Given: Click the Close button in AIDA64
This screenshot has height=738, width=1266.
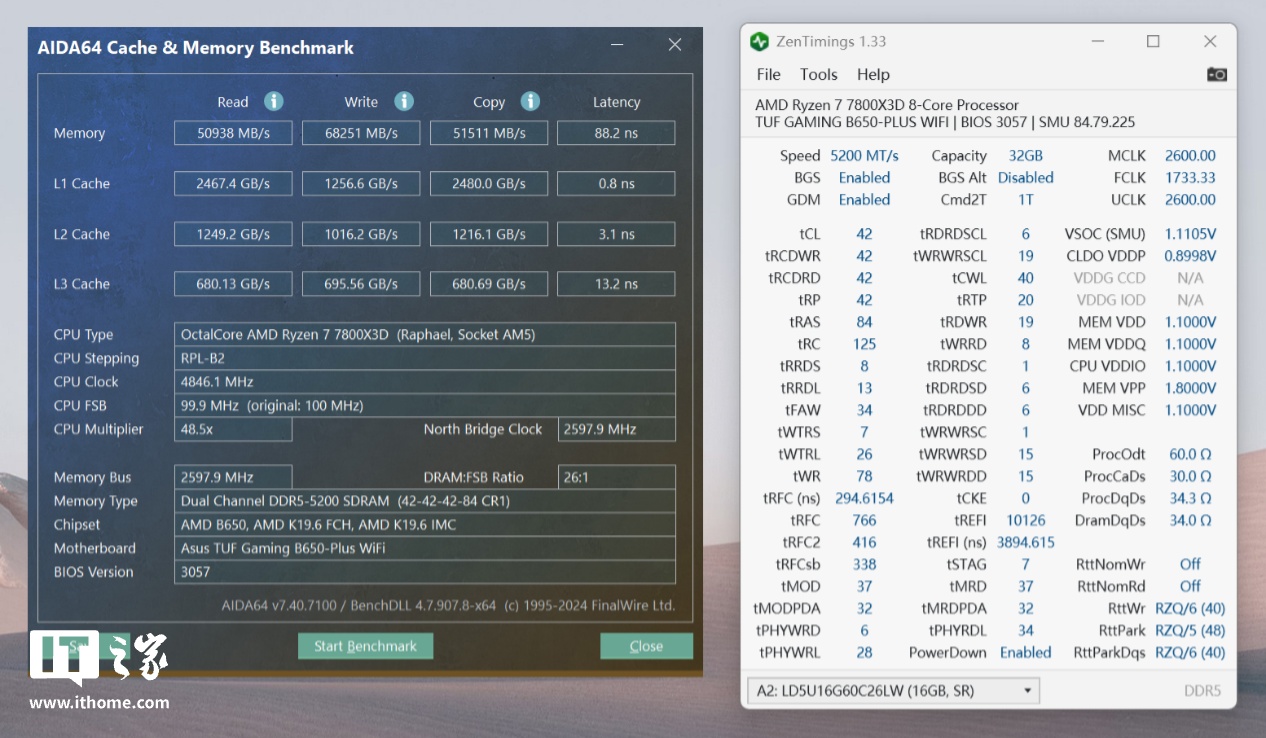Looking at the screenshot, I should click(646, 646).
